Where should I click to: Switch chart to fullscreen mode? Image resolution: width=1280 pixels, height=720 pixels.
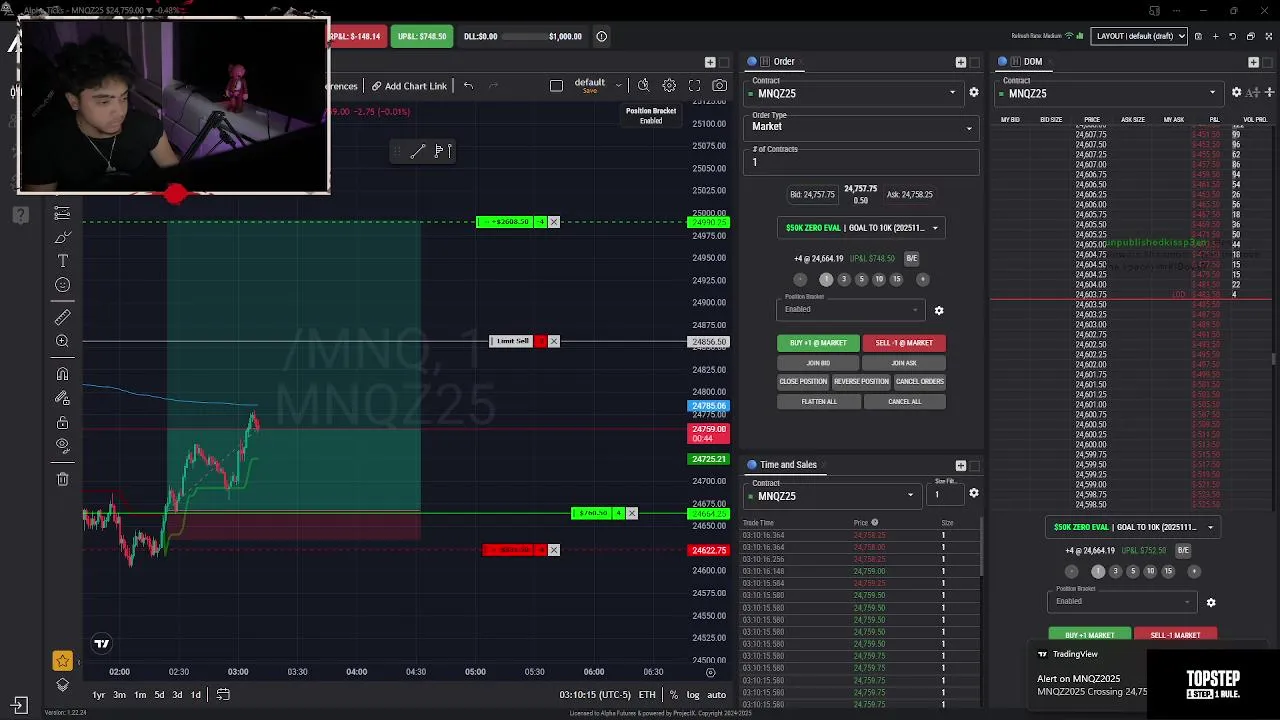click(x=694, y=86)
